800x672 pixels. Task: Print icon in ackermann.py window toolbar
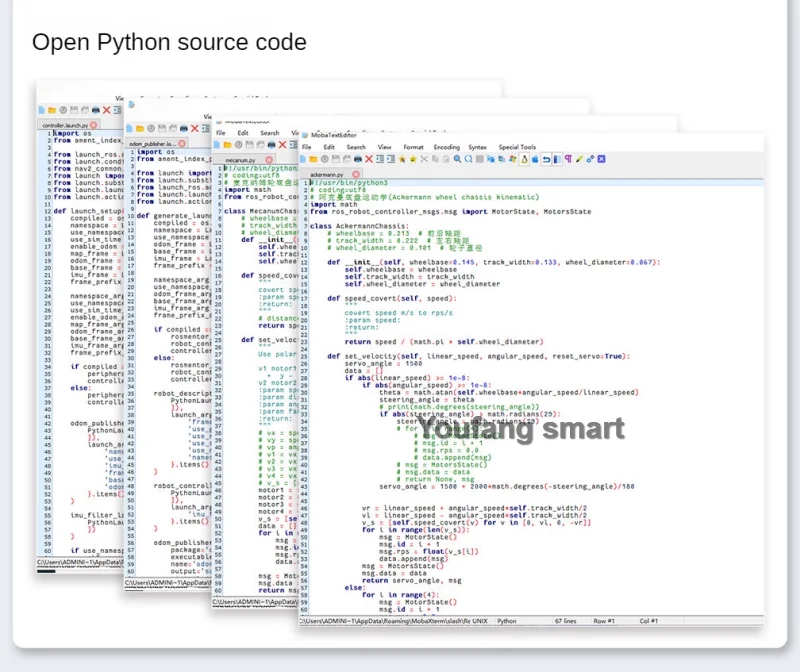point(358,159)
